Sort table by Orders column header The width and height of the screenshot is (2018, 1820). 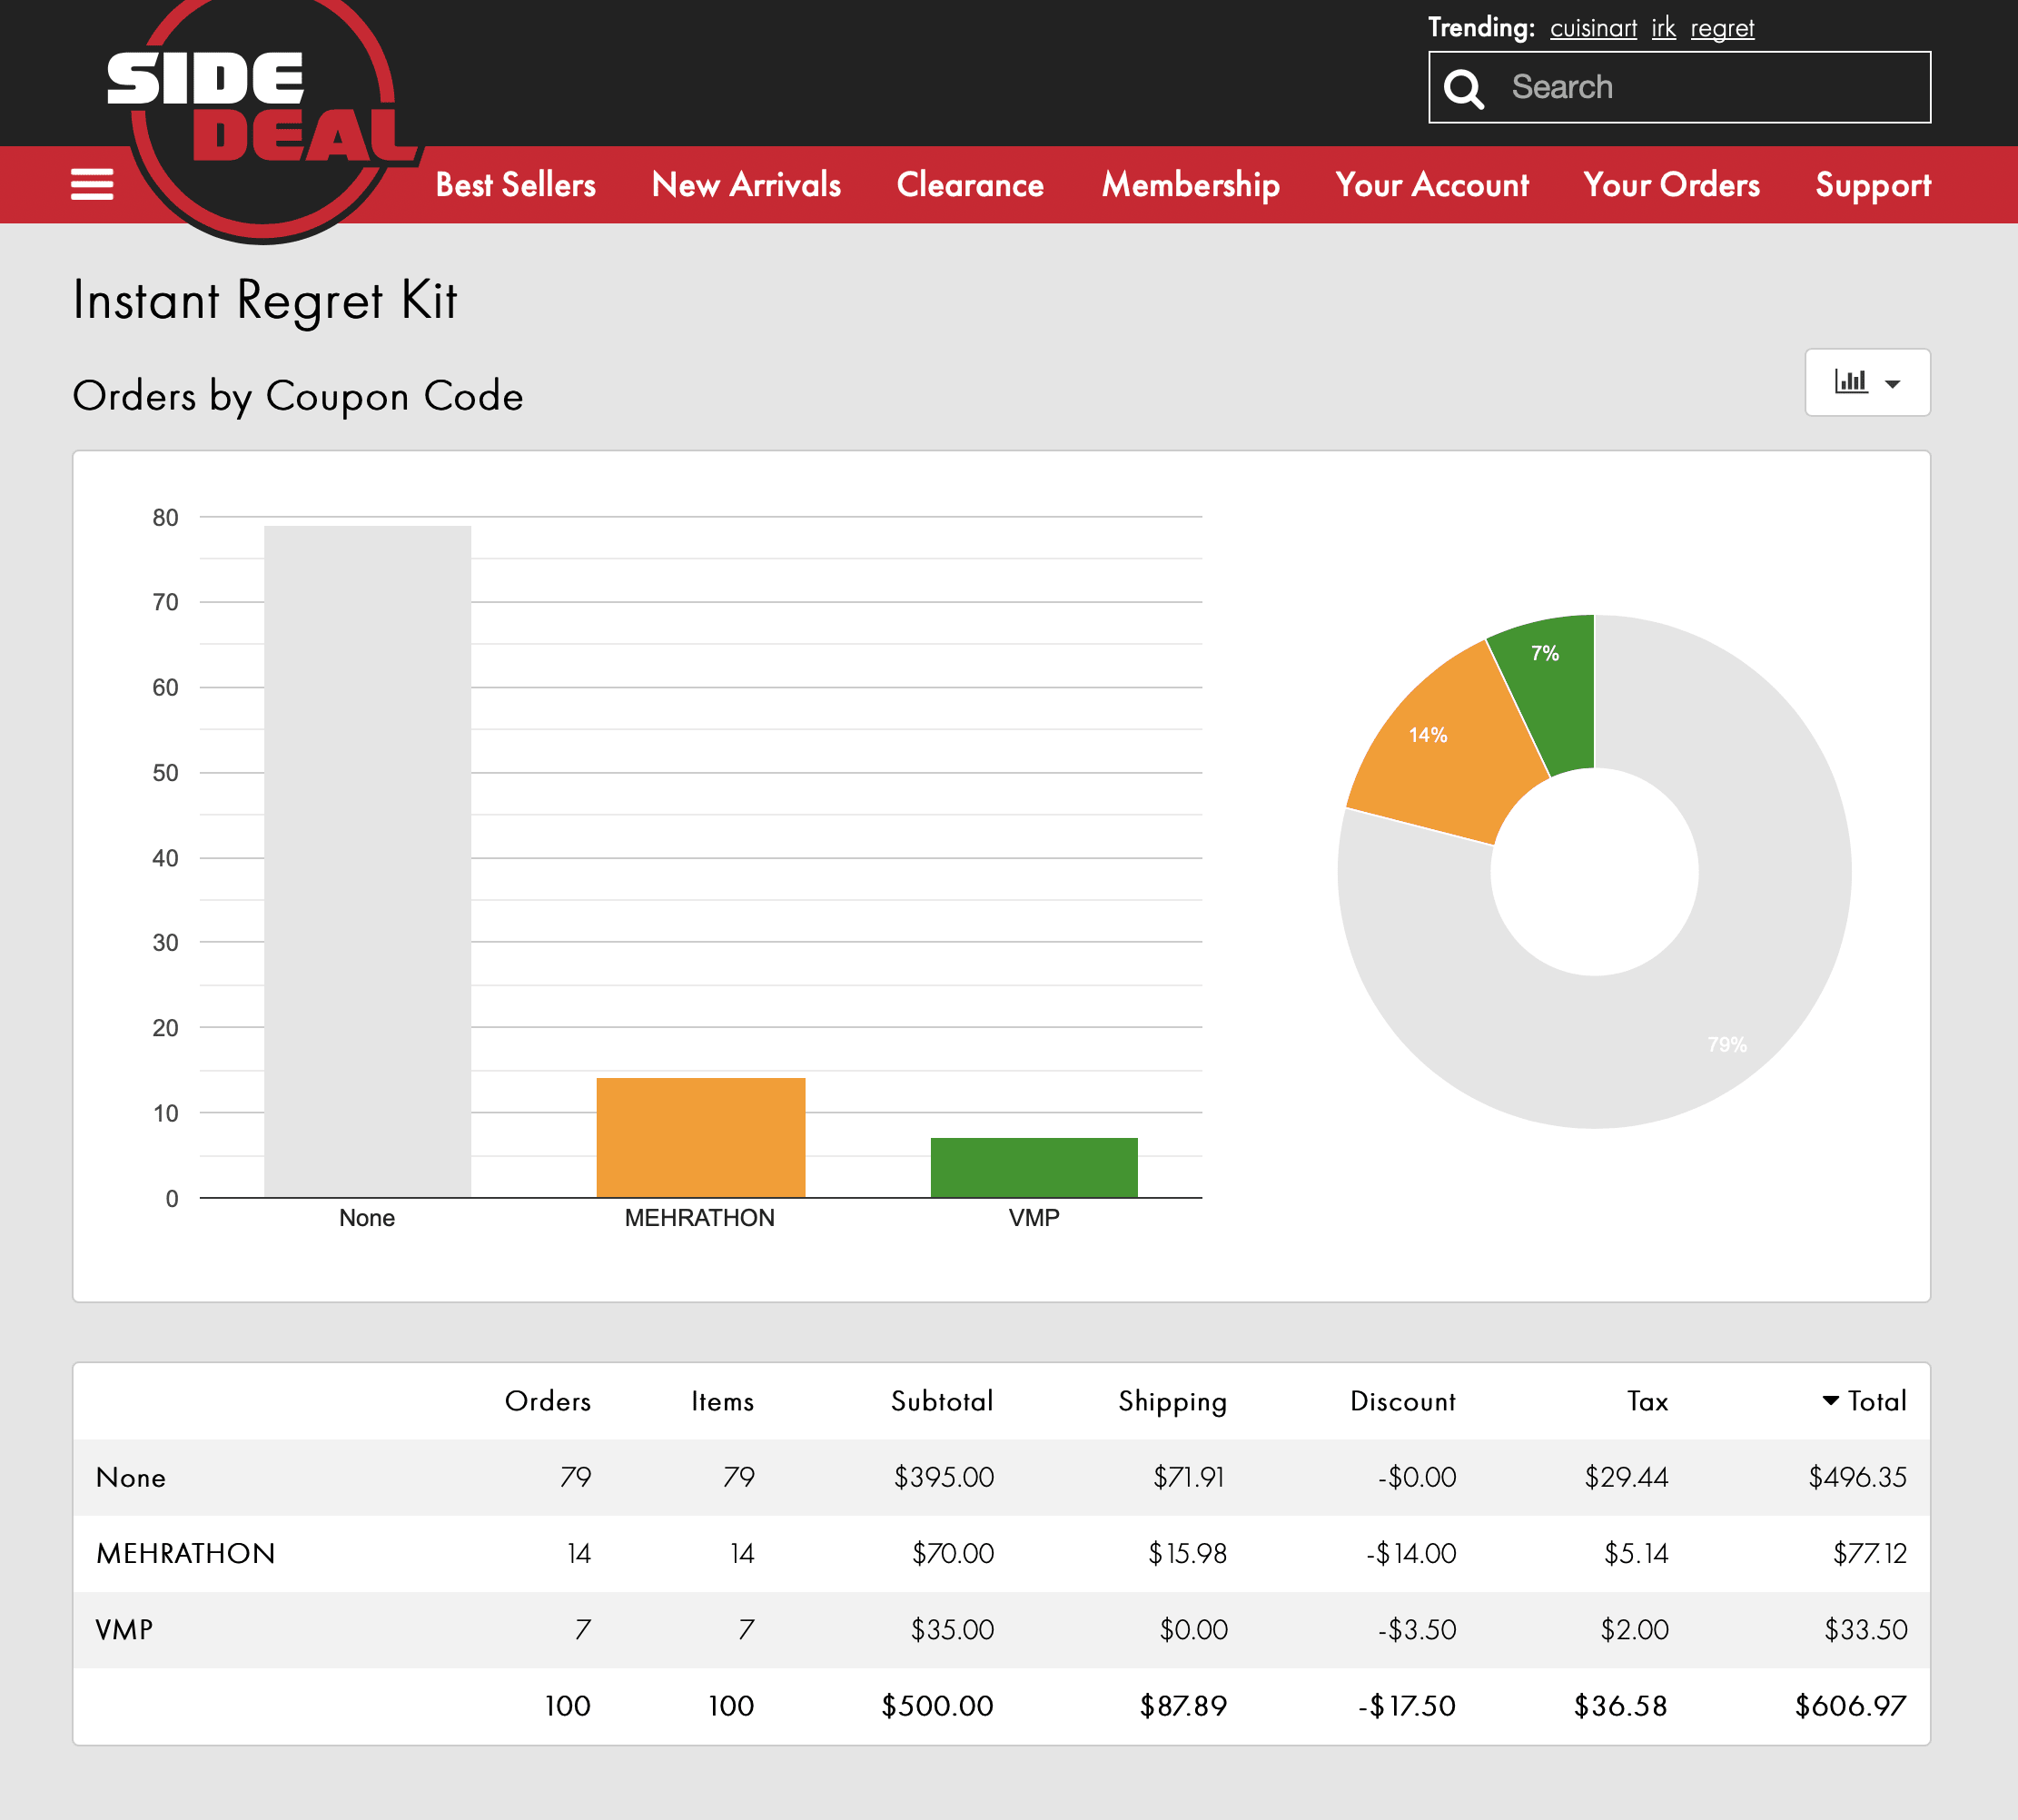pos(547,1401)
